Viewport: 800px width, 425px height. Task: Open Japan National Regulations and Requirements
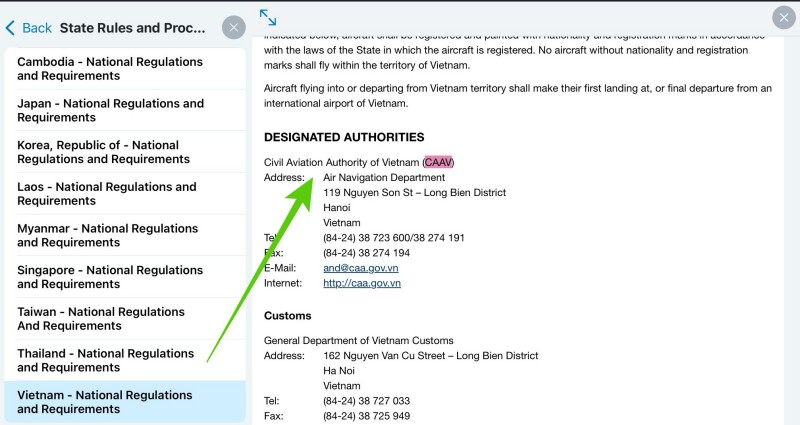click(x=110, y=110)
